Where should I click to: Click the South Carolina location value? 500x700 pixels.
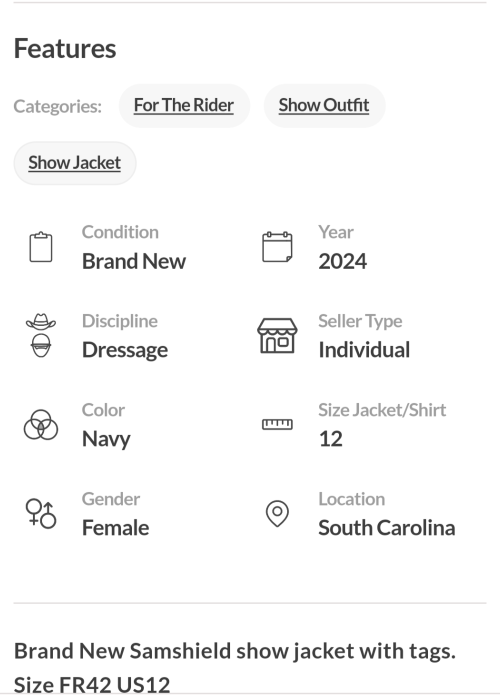pyautogui.click(x=387, y=528)
